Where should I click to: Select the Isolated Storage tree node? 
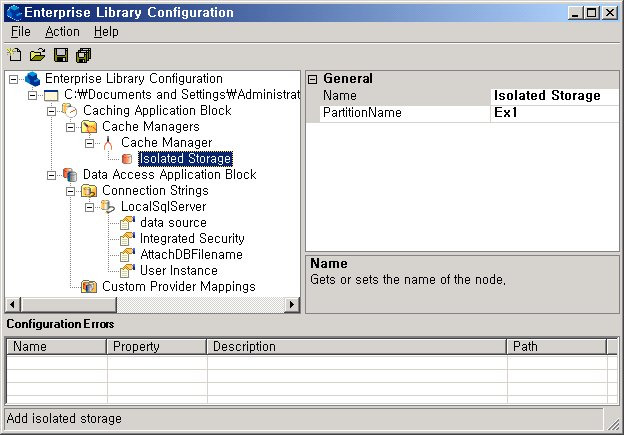pos(185,159)
